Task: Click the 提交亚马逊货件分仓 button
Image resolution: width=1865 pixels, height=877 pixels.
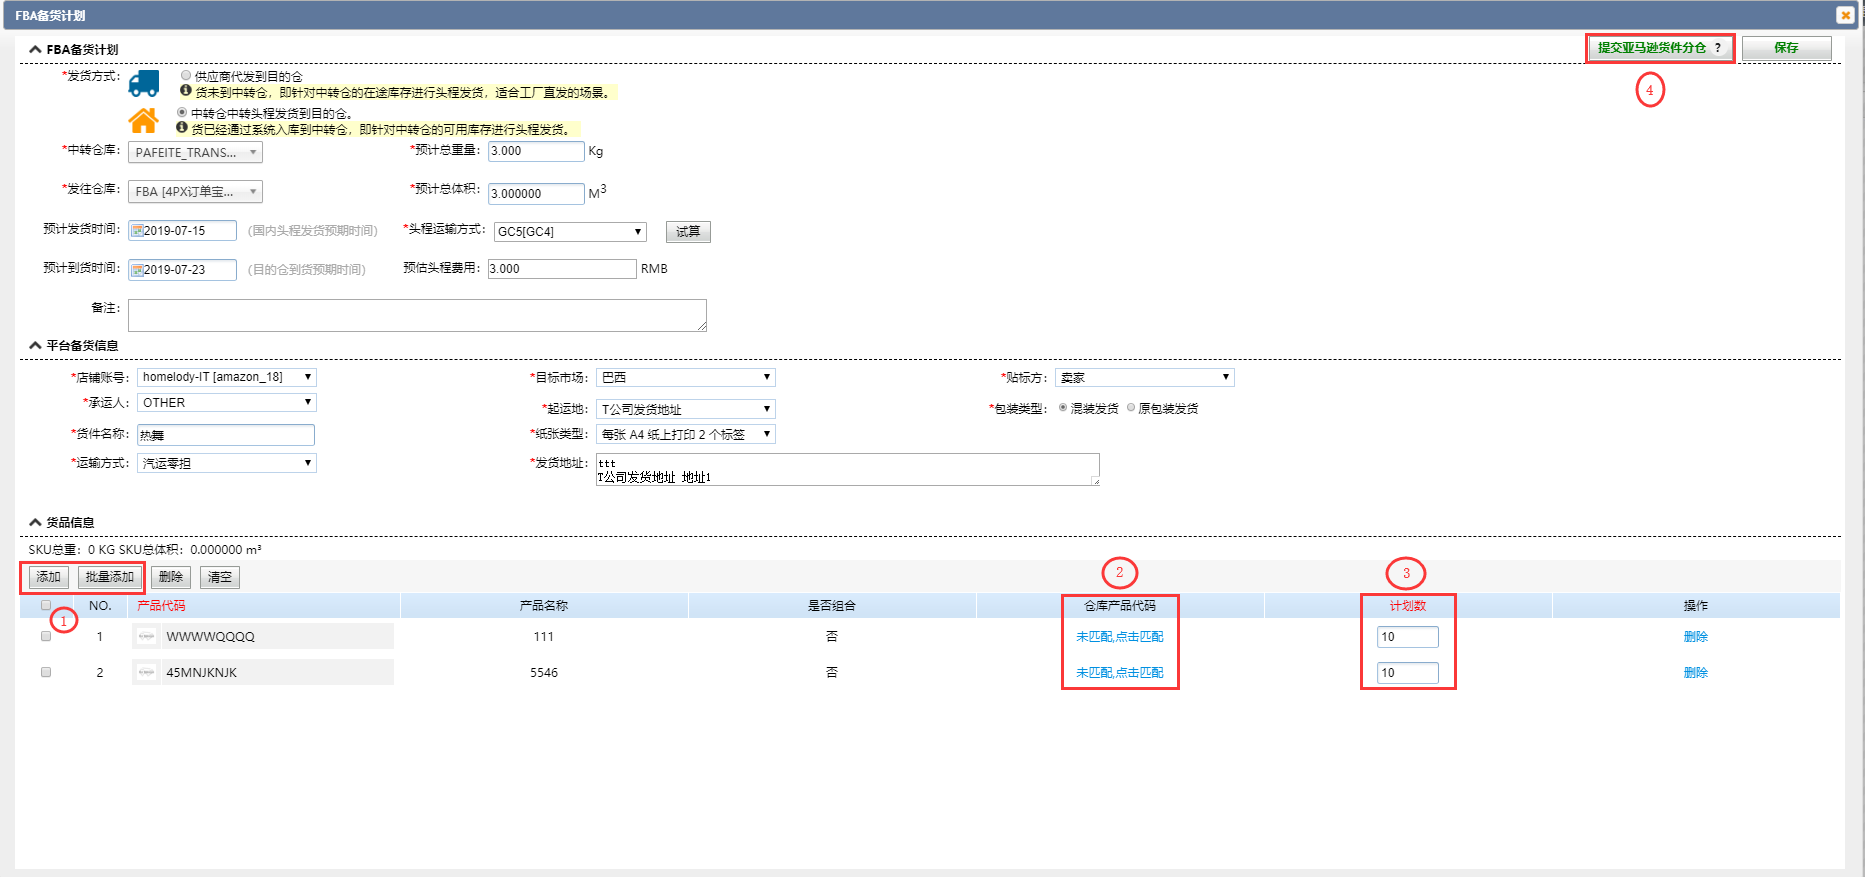Action: [x=1659, y=48]
